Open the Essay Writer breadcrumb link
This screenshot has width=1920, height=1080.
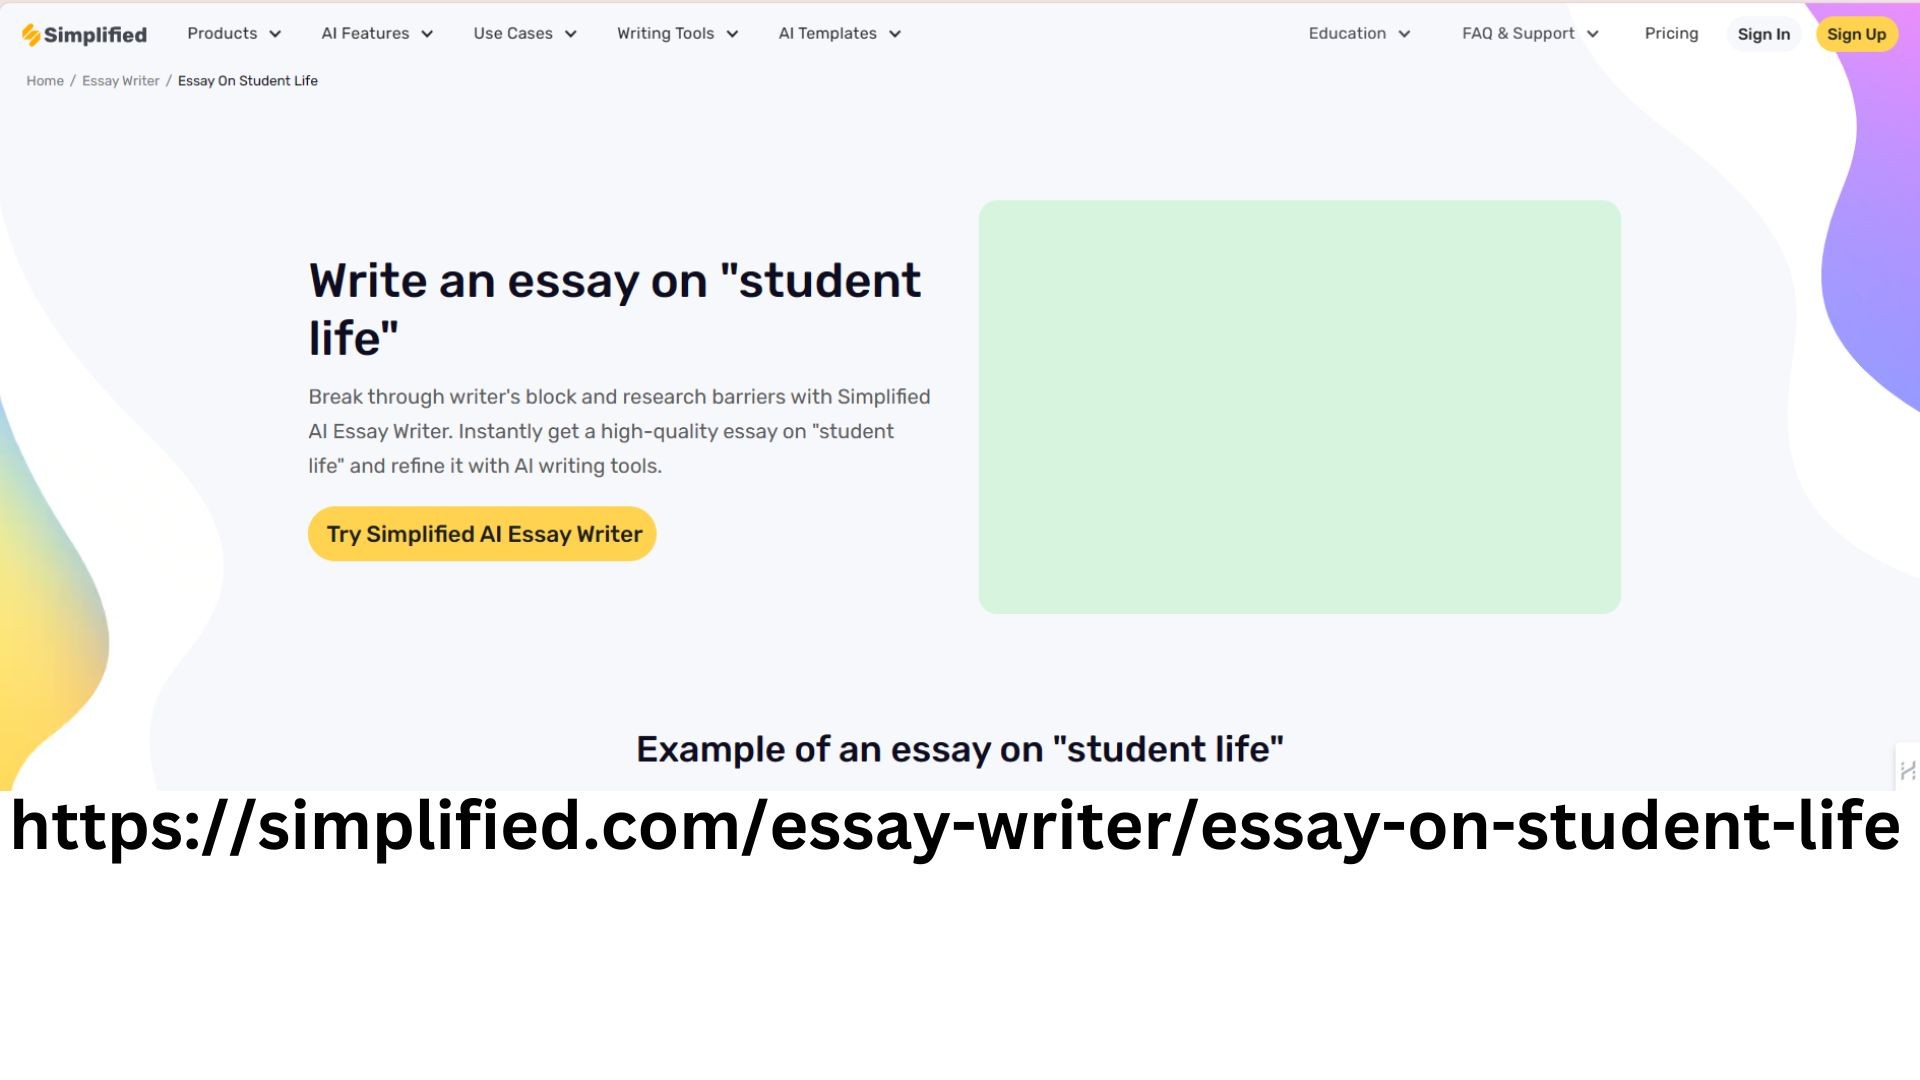click(121, 81)
